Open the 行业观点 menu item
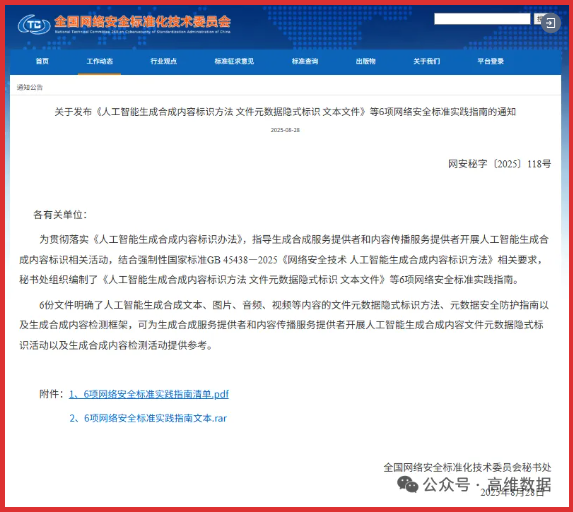 coord(163,61)
